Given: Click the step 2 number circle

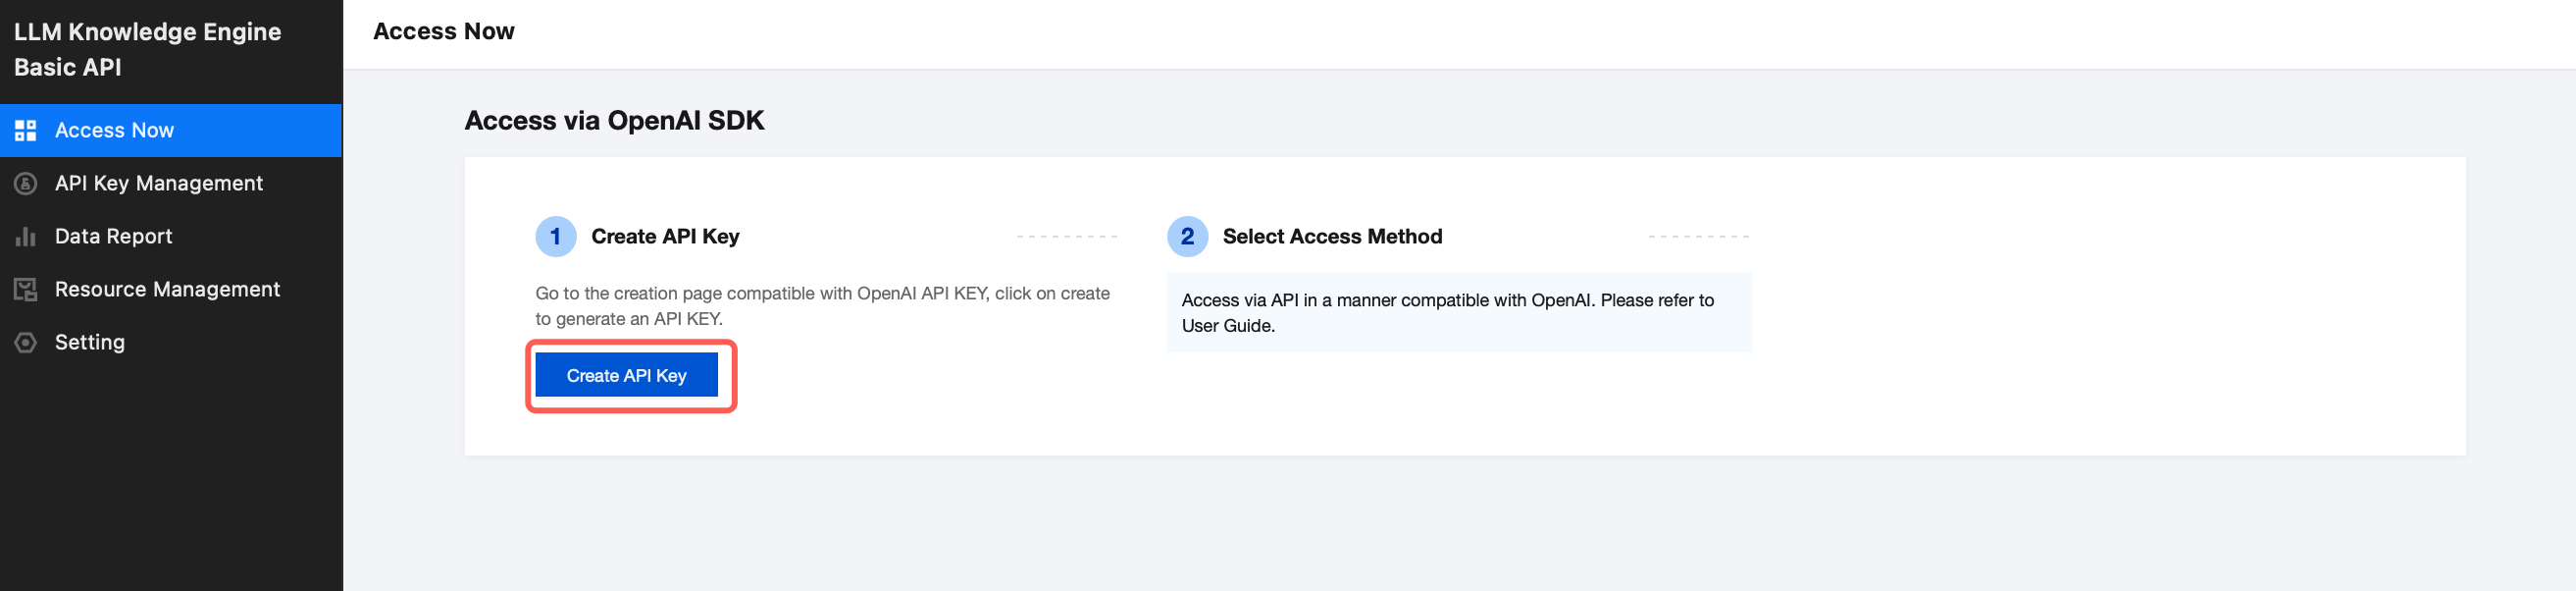Looking at the screenshot, I should click(x=1187, y=237).
